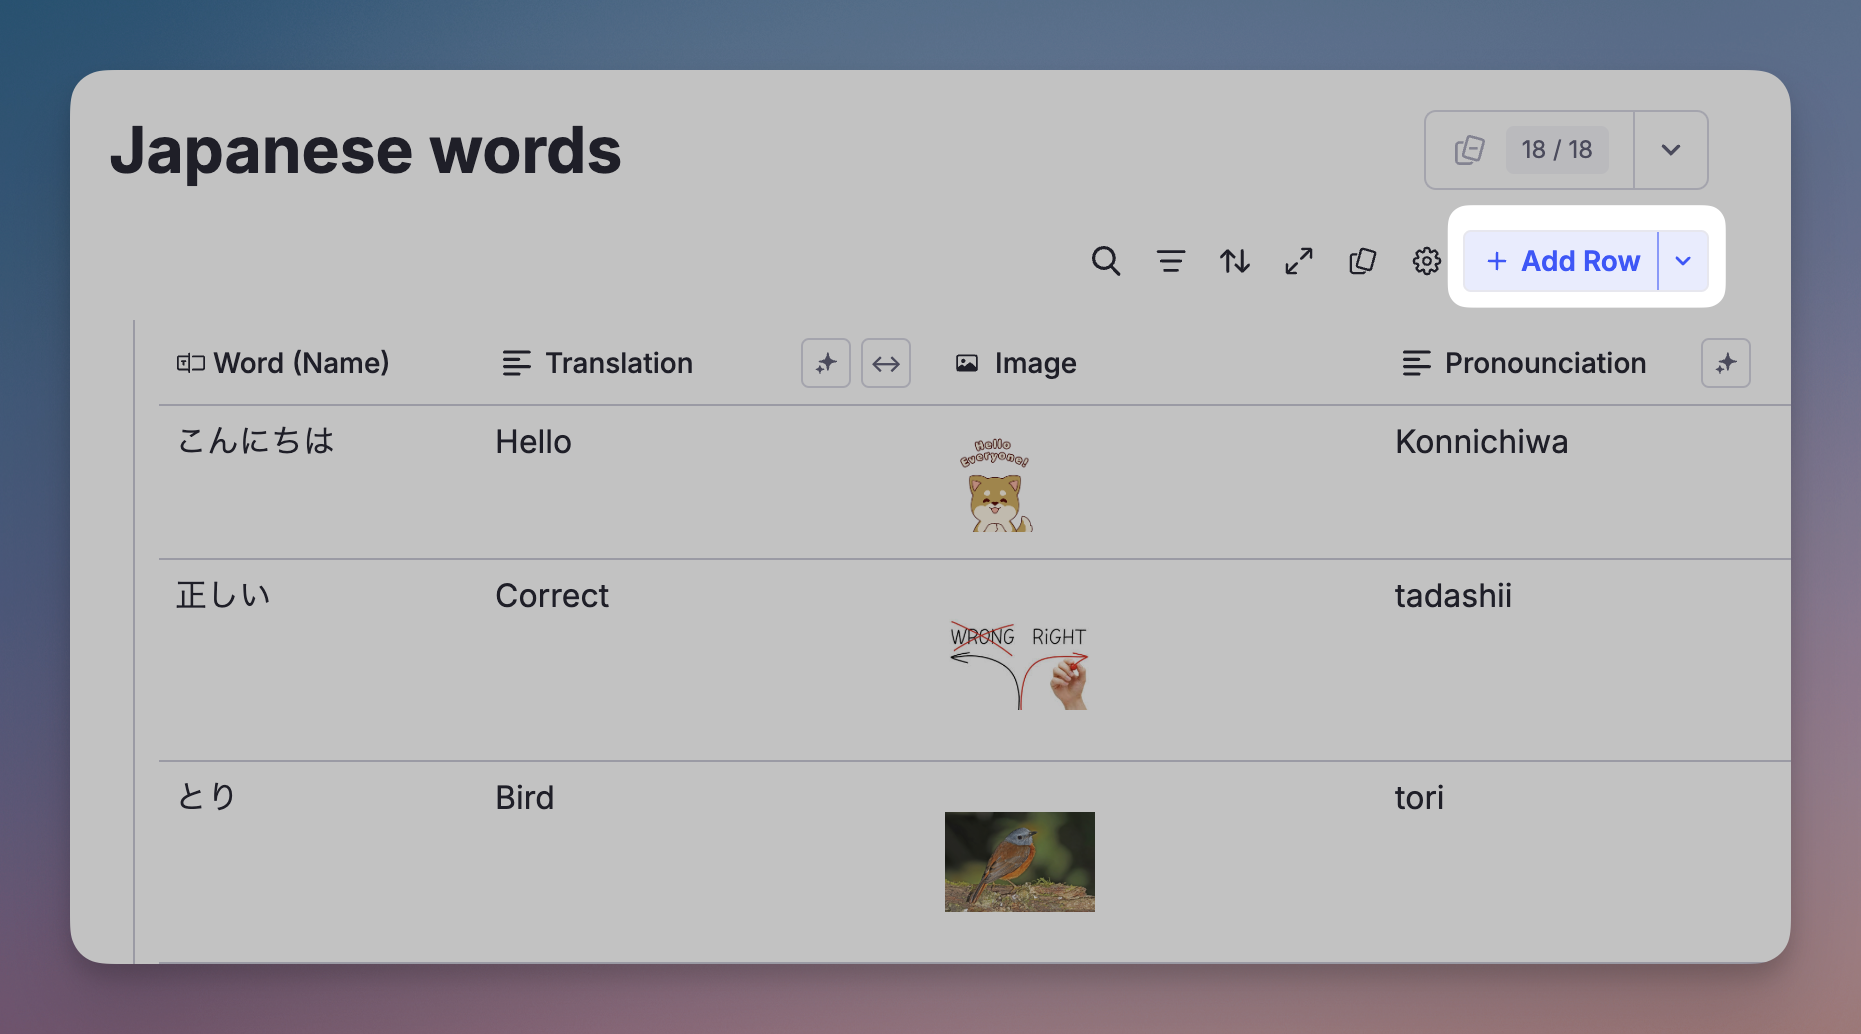The image size is (1861, 1034).
Task: Click AI sparkle icon for Translation column
Action: coord(825,363)
